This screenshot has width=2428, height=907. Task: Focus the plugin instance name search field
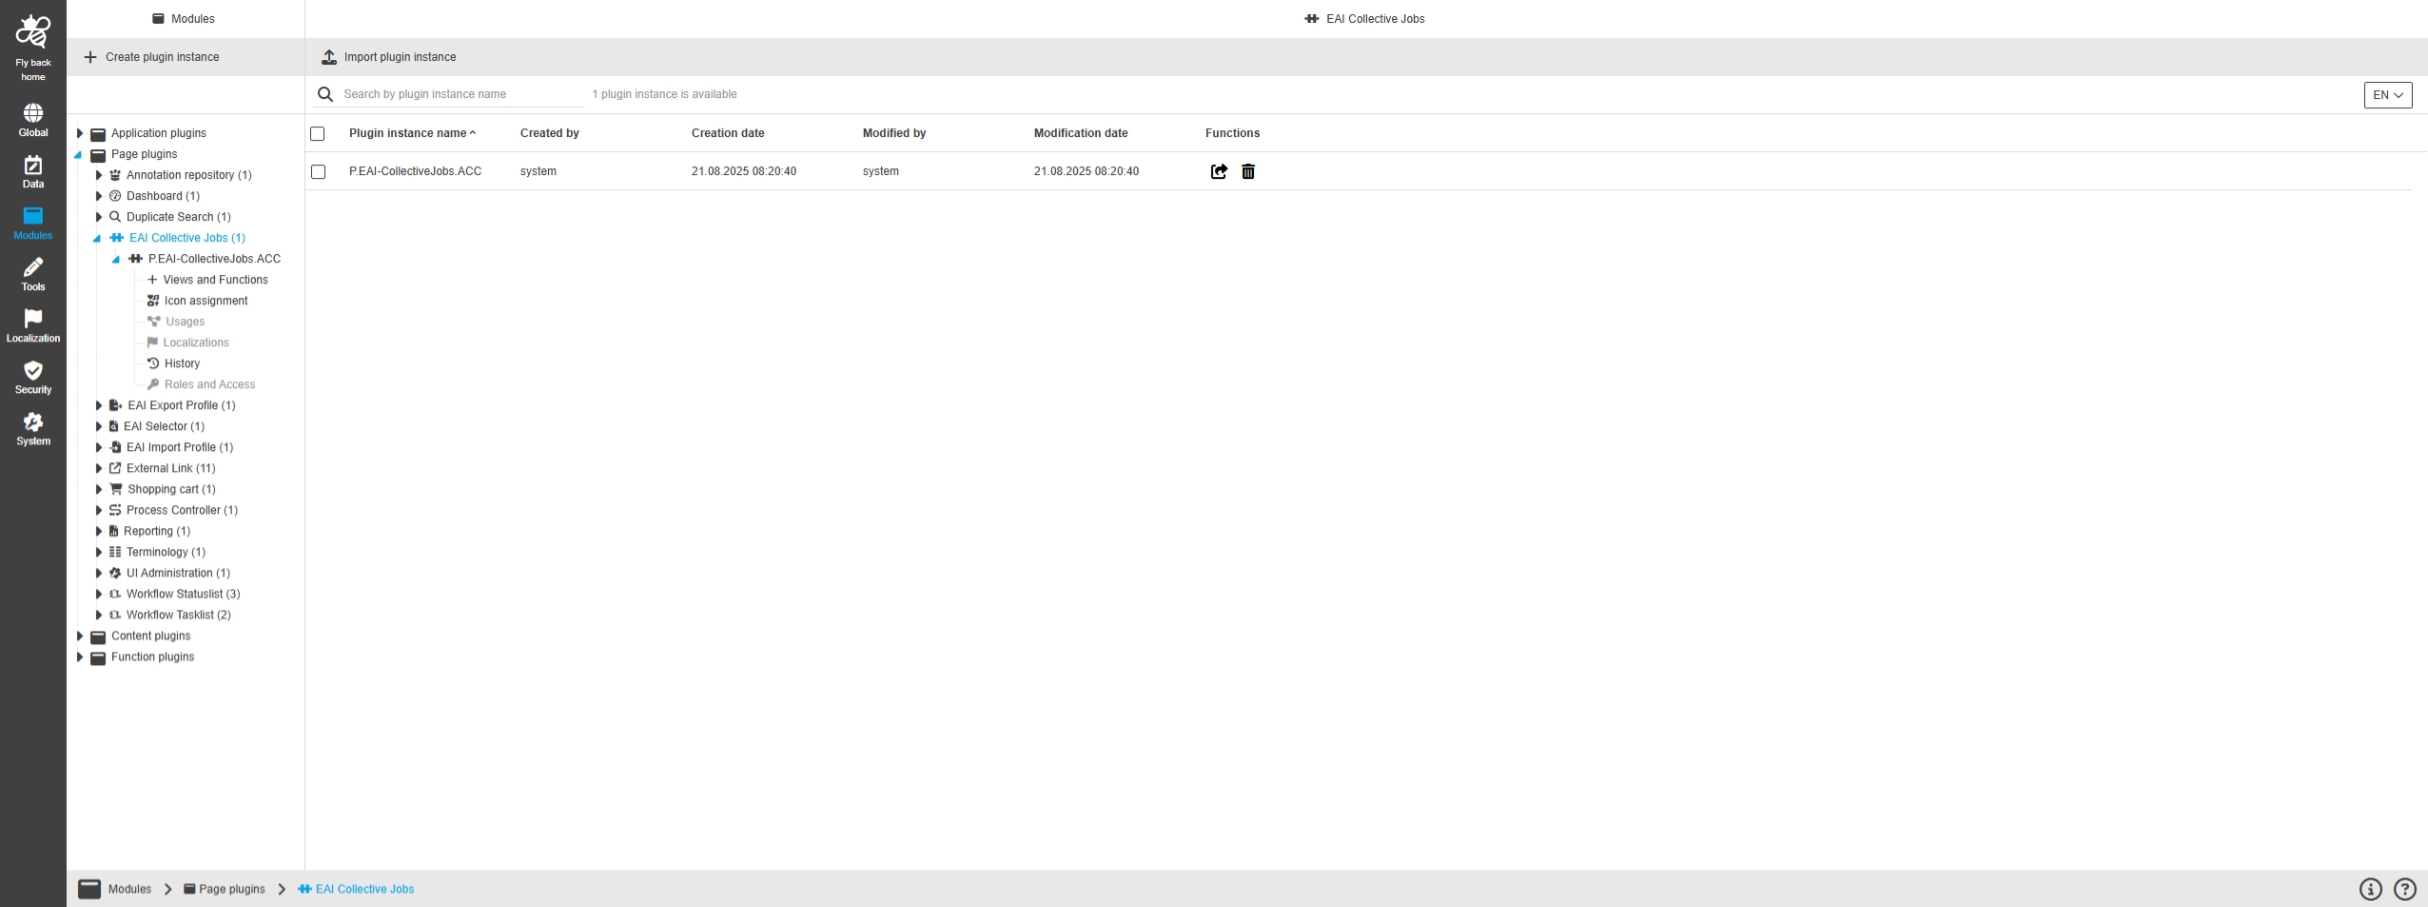(462, 94)
